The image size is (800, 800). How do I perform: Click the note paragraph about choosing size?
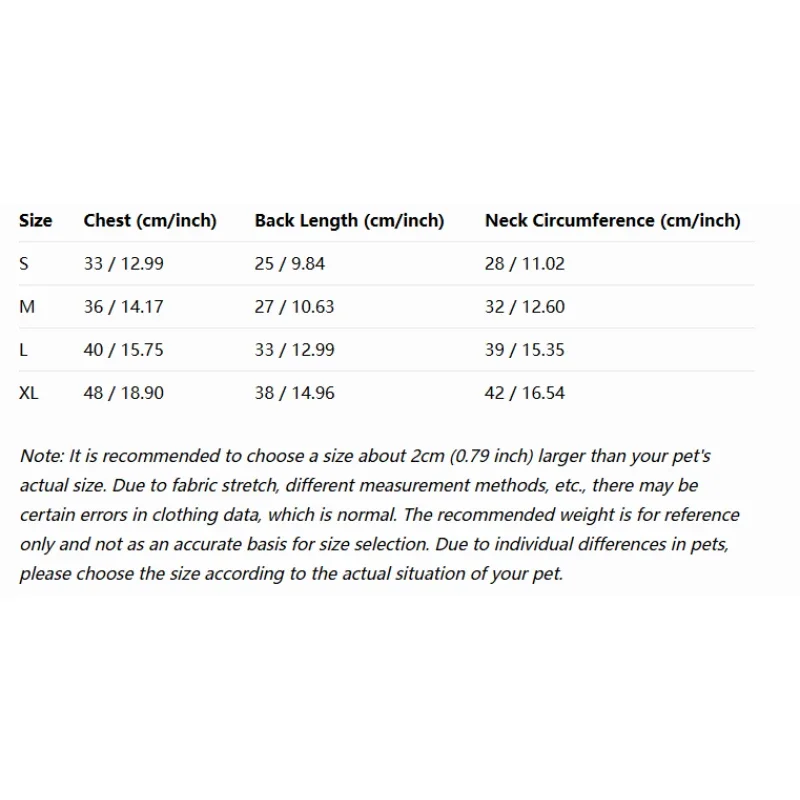pyautogui.click(x=380, y=515)
